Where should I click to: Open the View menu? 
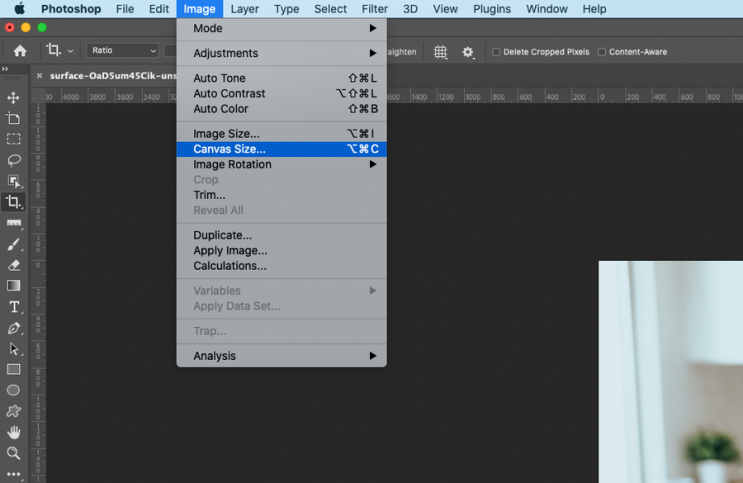pyautogui.click(x=445, y=9)
